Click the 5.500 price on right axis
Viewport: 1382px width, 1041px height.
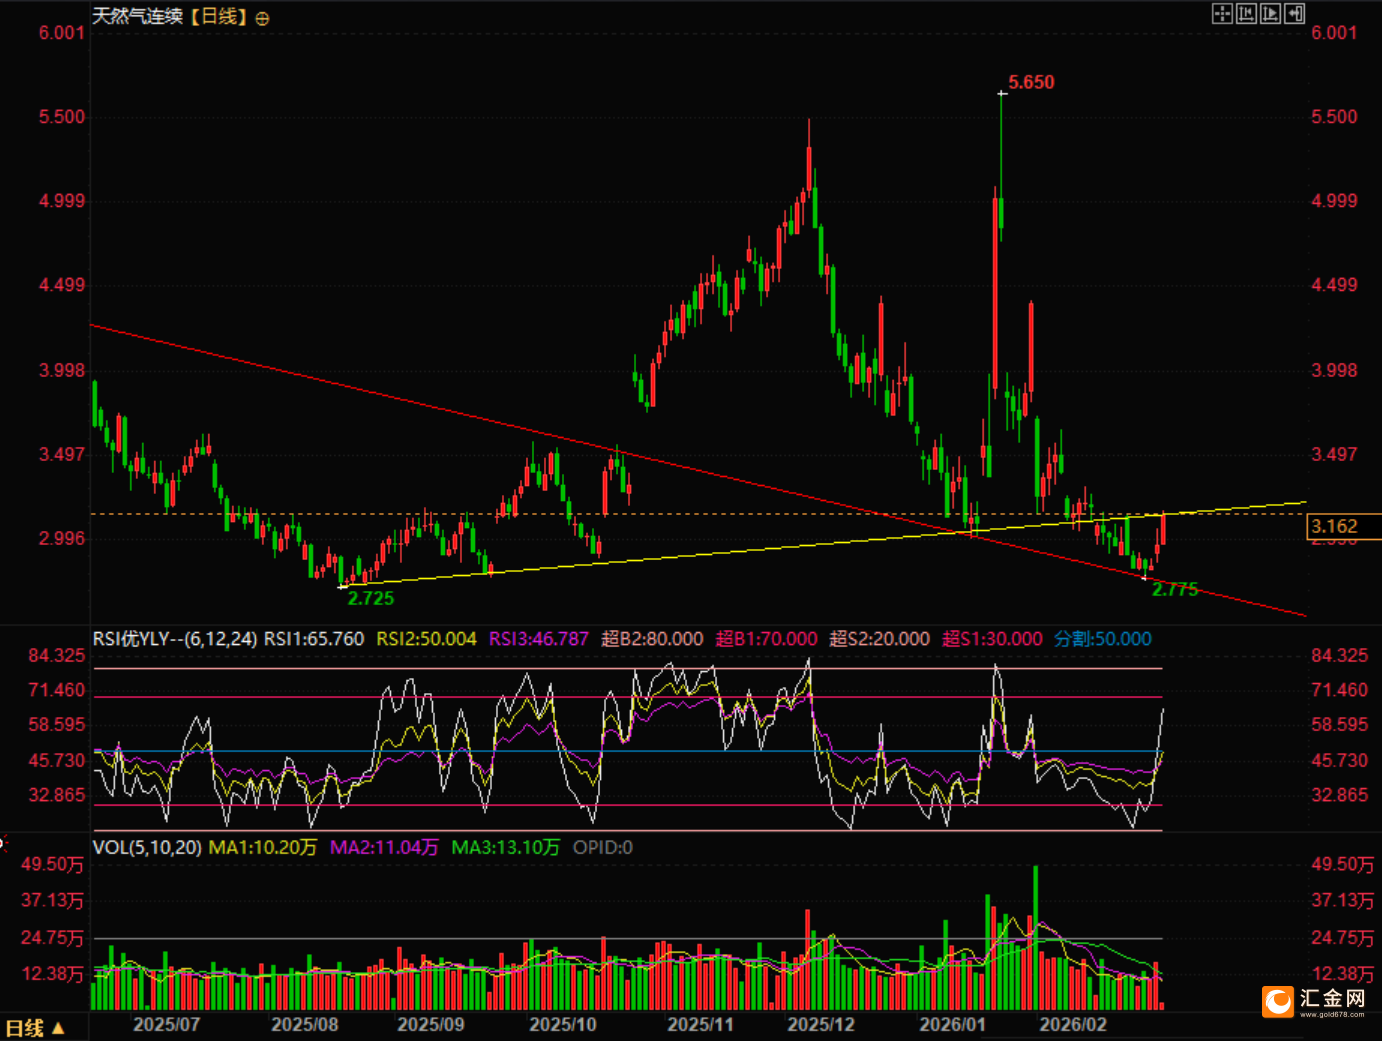click(1334, 116)
